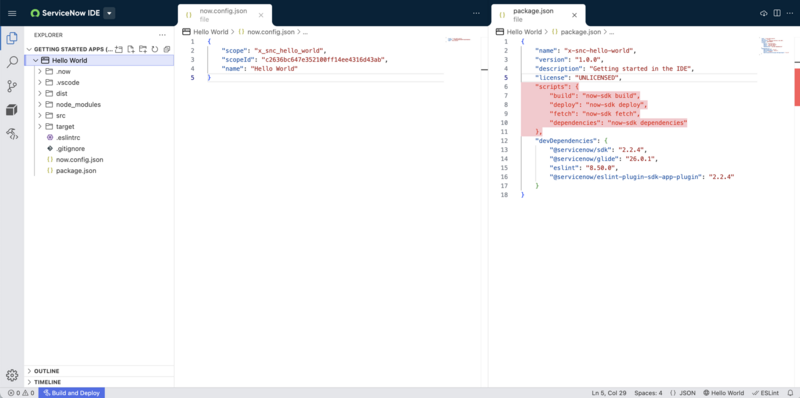Click the New Folder icon in Explorer
800x398 pixels.
(x=143, y=49)
